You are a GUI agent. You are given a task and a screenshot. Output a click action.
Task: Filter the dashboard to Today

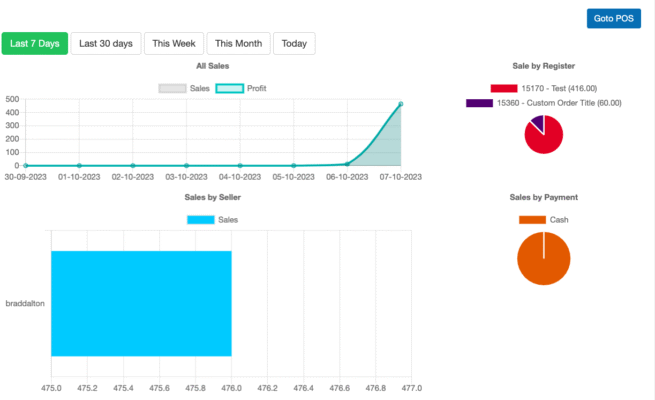pos(294,43)
